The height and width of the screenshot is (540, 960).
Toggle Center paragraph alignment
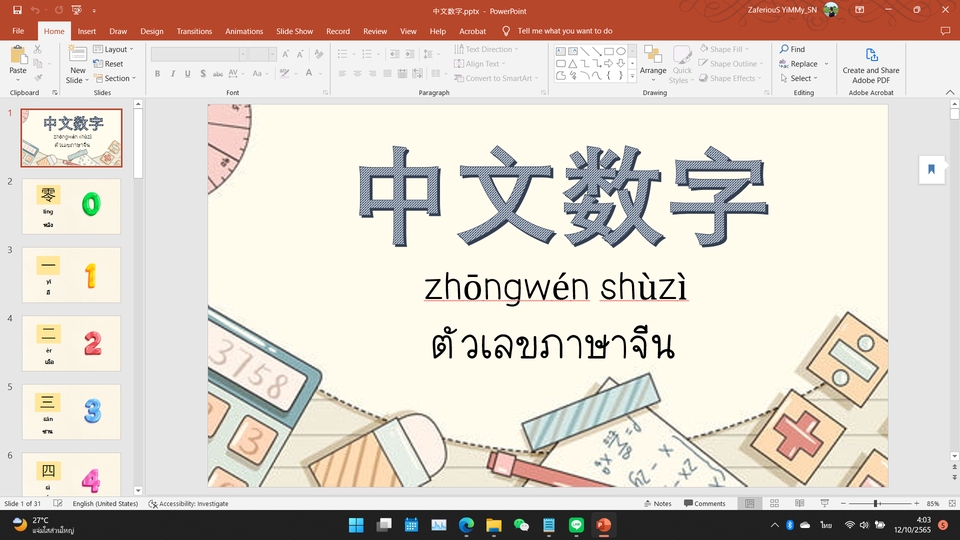click(357, 73)
